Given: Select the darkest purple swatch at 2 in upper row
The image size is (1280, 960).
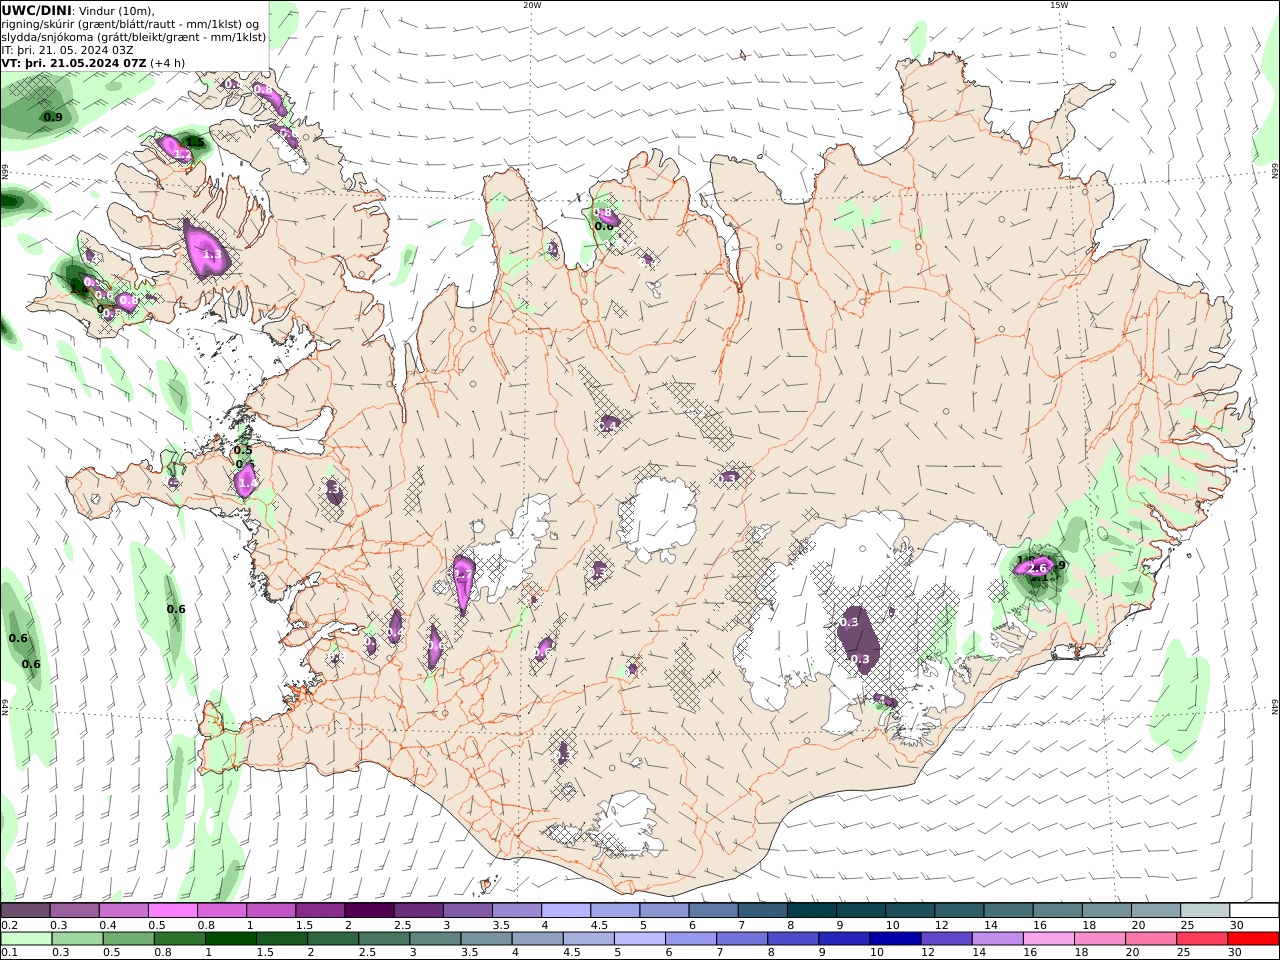Looking at the screenshot, I should pos(369,911).
